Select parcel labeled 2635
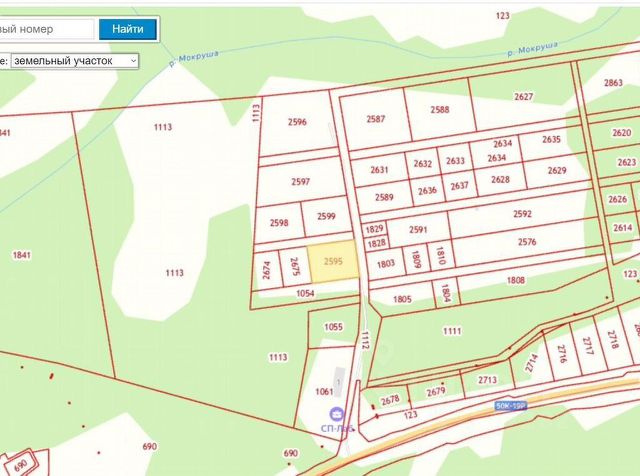640x476 pixels. (x=551, y=139)
